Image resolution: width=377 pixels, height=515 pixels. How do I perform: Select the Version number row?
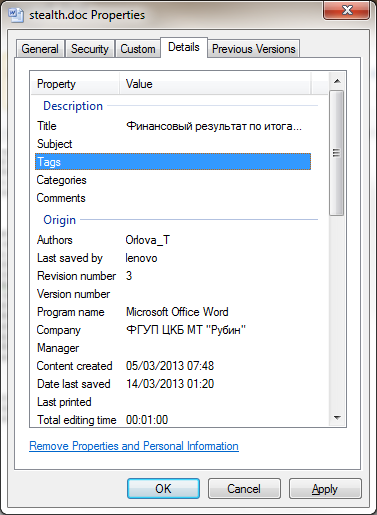coord(173,294)
